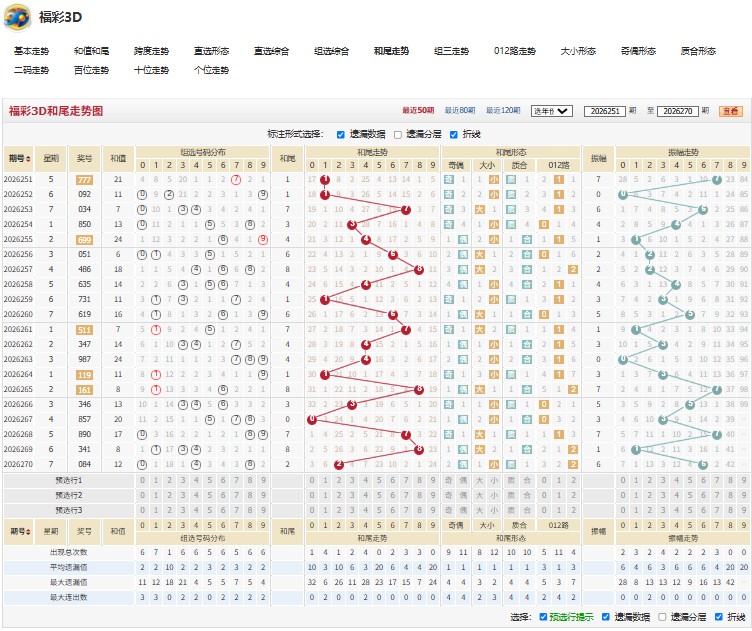Image resolution: width=752 pixels, height=631 pixels.
Task: Uncheck the top 折线 checkbox
Action: tap(454, 135)
